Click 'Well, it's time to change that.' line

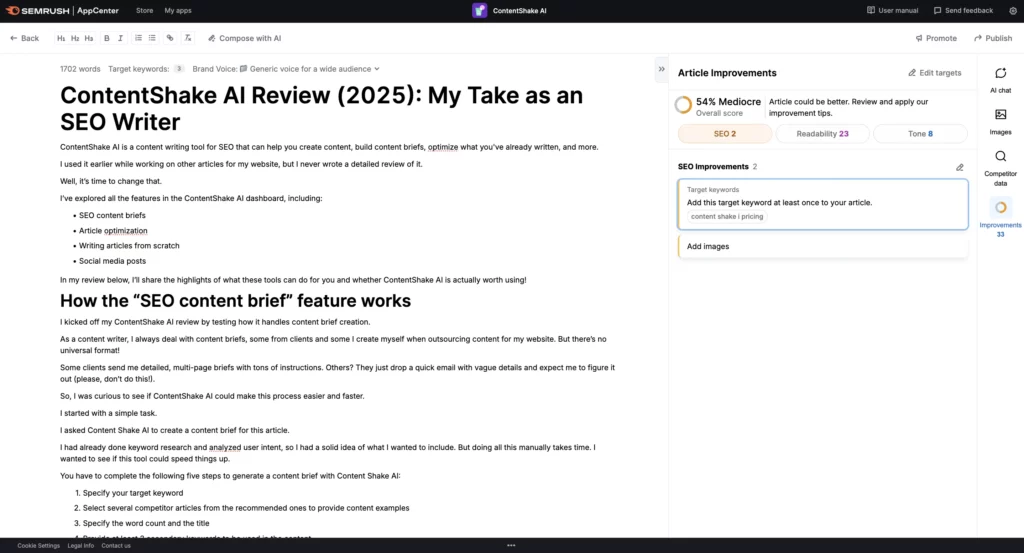pos(110,182)
